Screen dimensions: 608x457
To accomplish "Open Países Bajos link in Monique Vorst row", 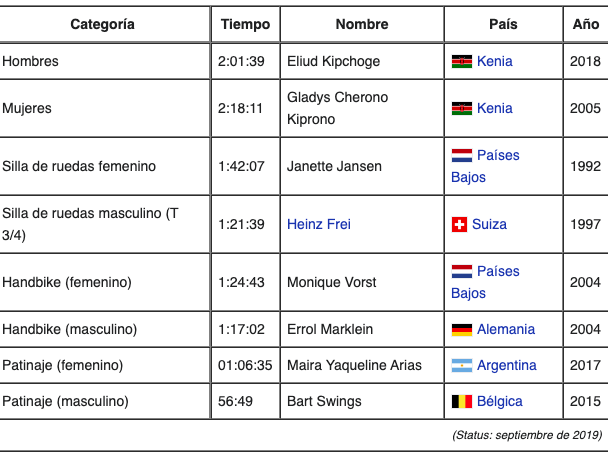I will 498,271.
